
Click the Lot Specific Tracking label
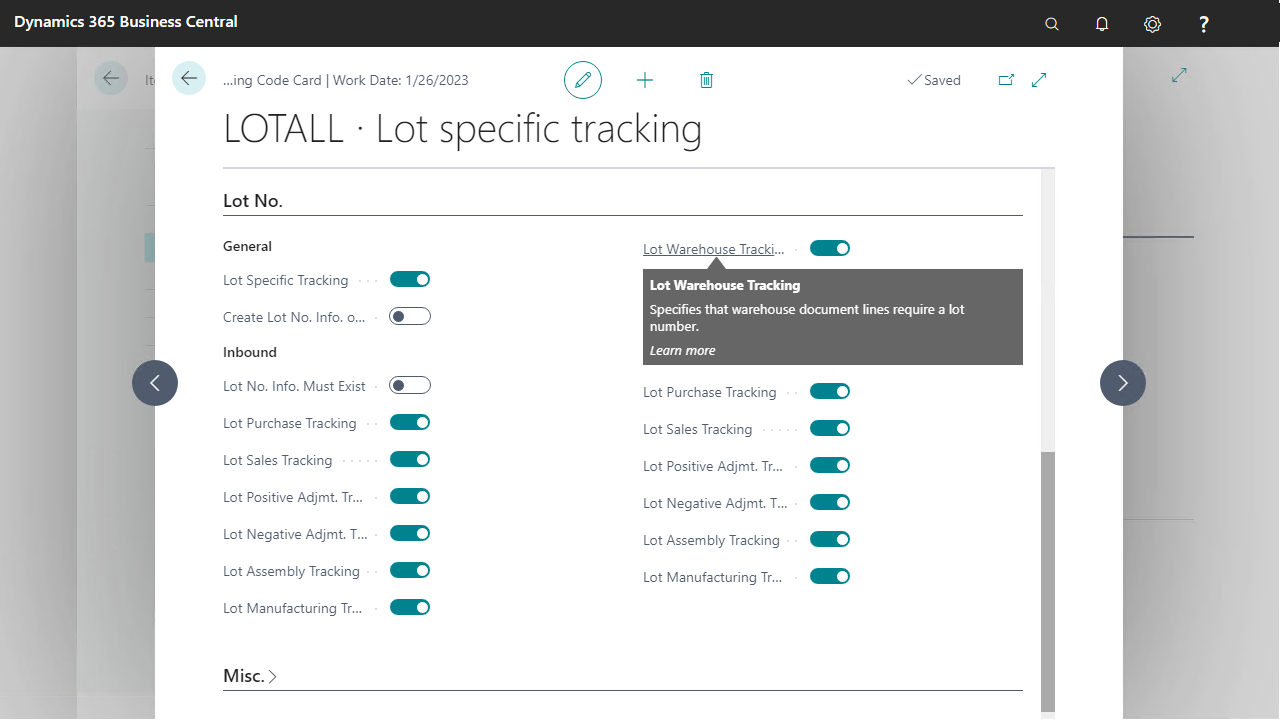tap(286, 280)
